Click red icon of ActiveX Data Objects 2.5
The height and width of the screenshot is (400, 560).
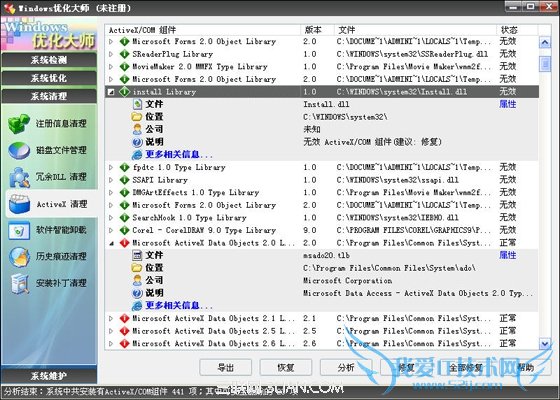click(124, 331)
